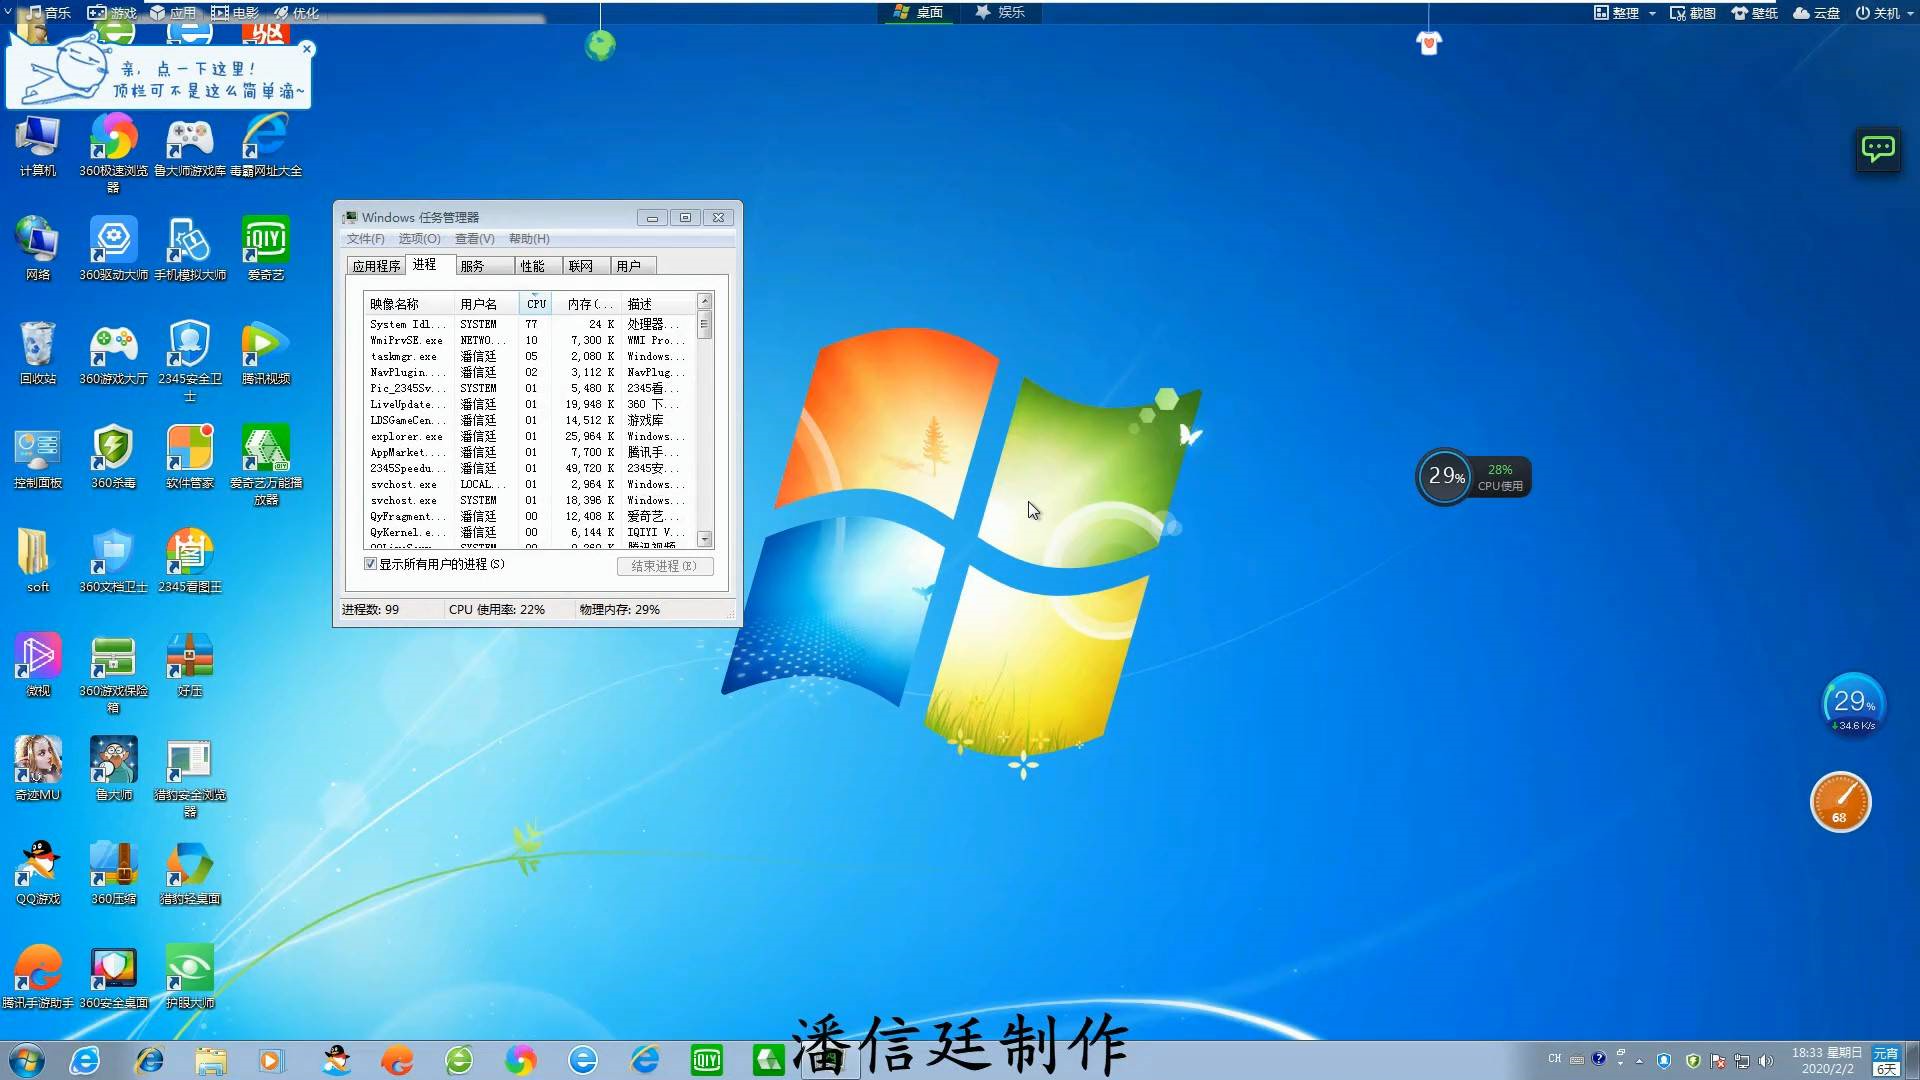Open iQIYI icon in taskbar
The height and width of the screenshot is (1080, 1920).
pyautogui.click(x=707, y=1060)
